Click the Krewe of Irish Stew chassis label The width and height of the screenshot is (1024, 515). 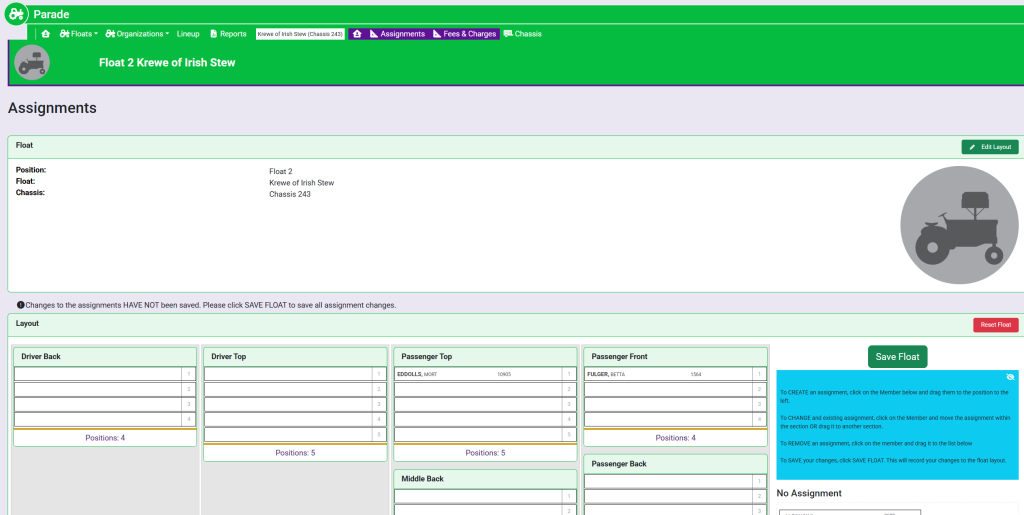point(300,34)
